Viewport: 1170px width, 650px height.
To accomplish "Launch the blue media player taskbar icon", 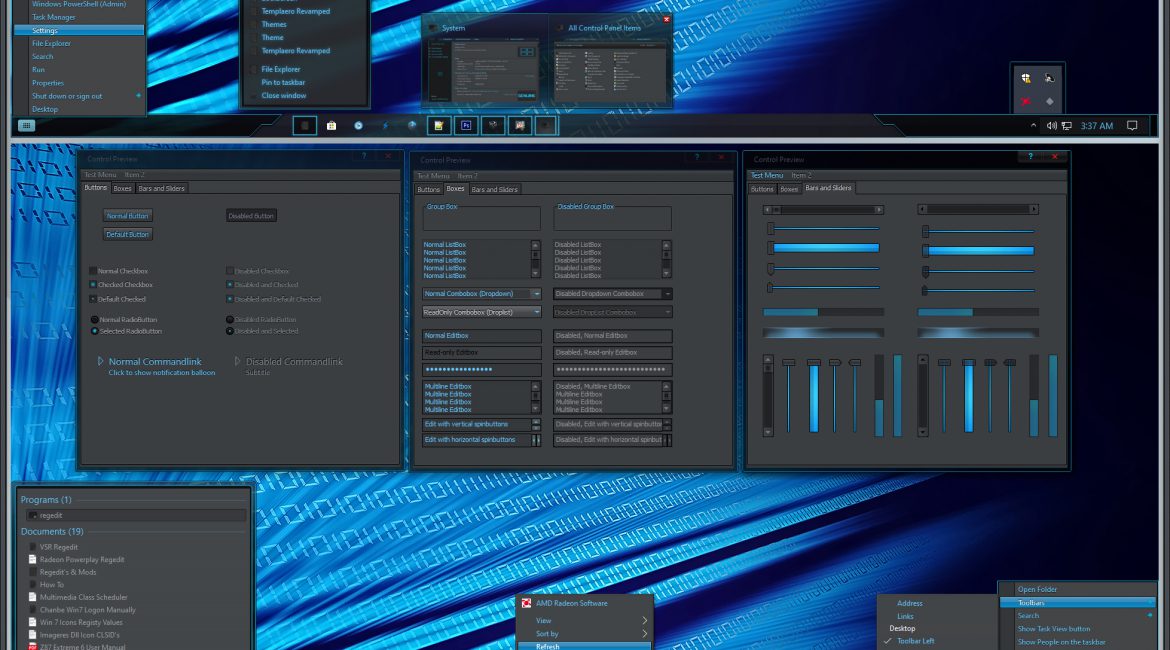I will click(x=358, y=125).
